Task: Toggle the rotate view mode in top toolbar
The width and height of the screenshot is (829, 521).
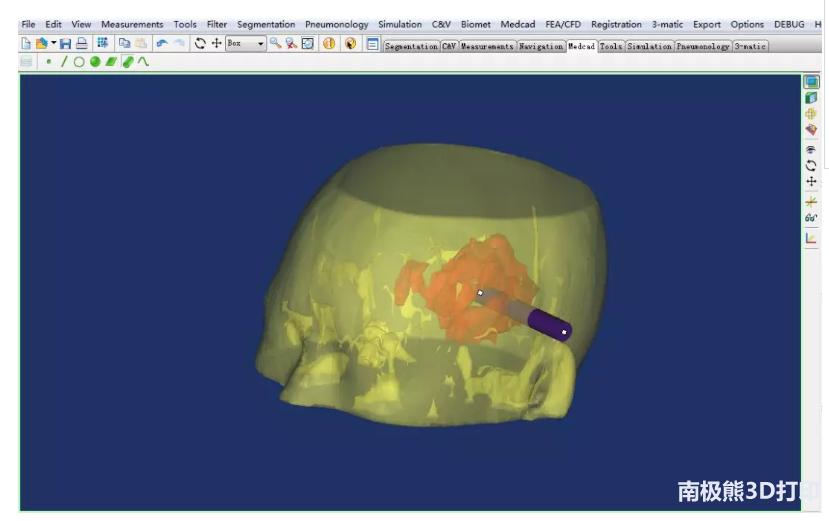Action: point(200,44)
